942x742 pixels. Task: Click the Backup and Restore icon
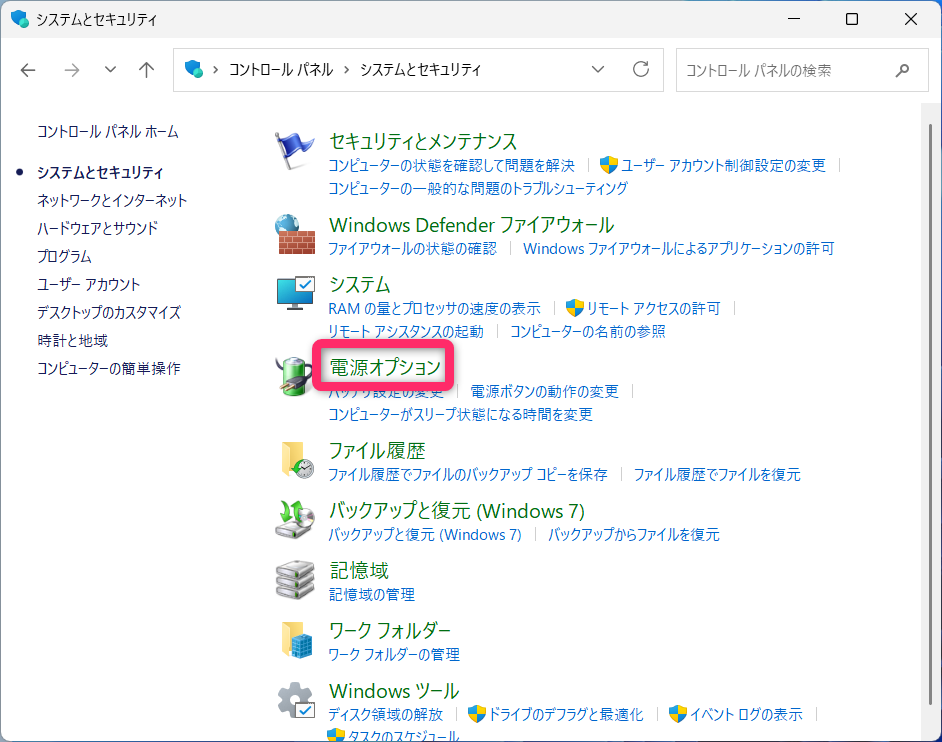click(295, 520)
